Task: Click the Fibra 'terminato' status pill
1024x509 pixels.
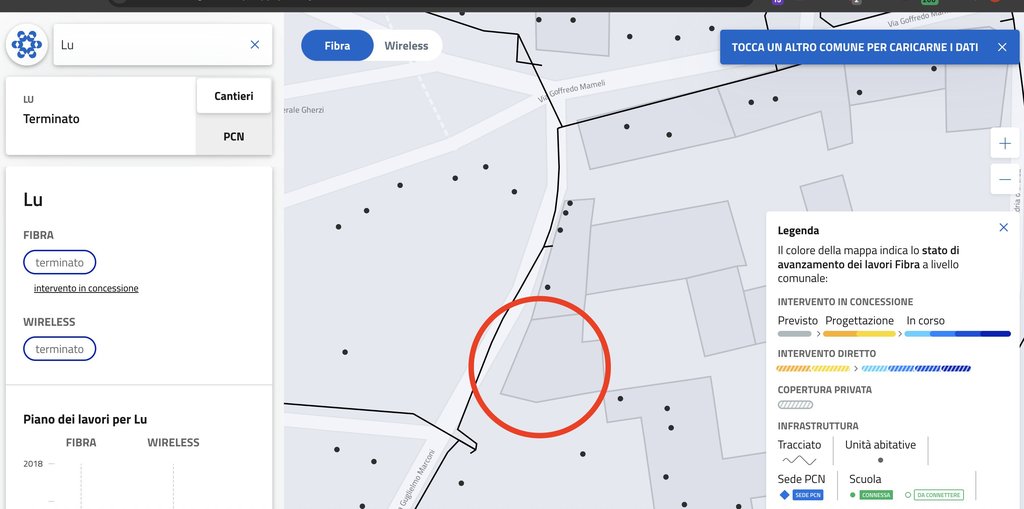Action: pyautogui.click(x=59, y=262)
